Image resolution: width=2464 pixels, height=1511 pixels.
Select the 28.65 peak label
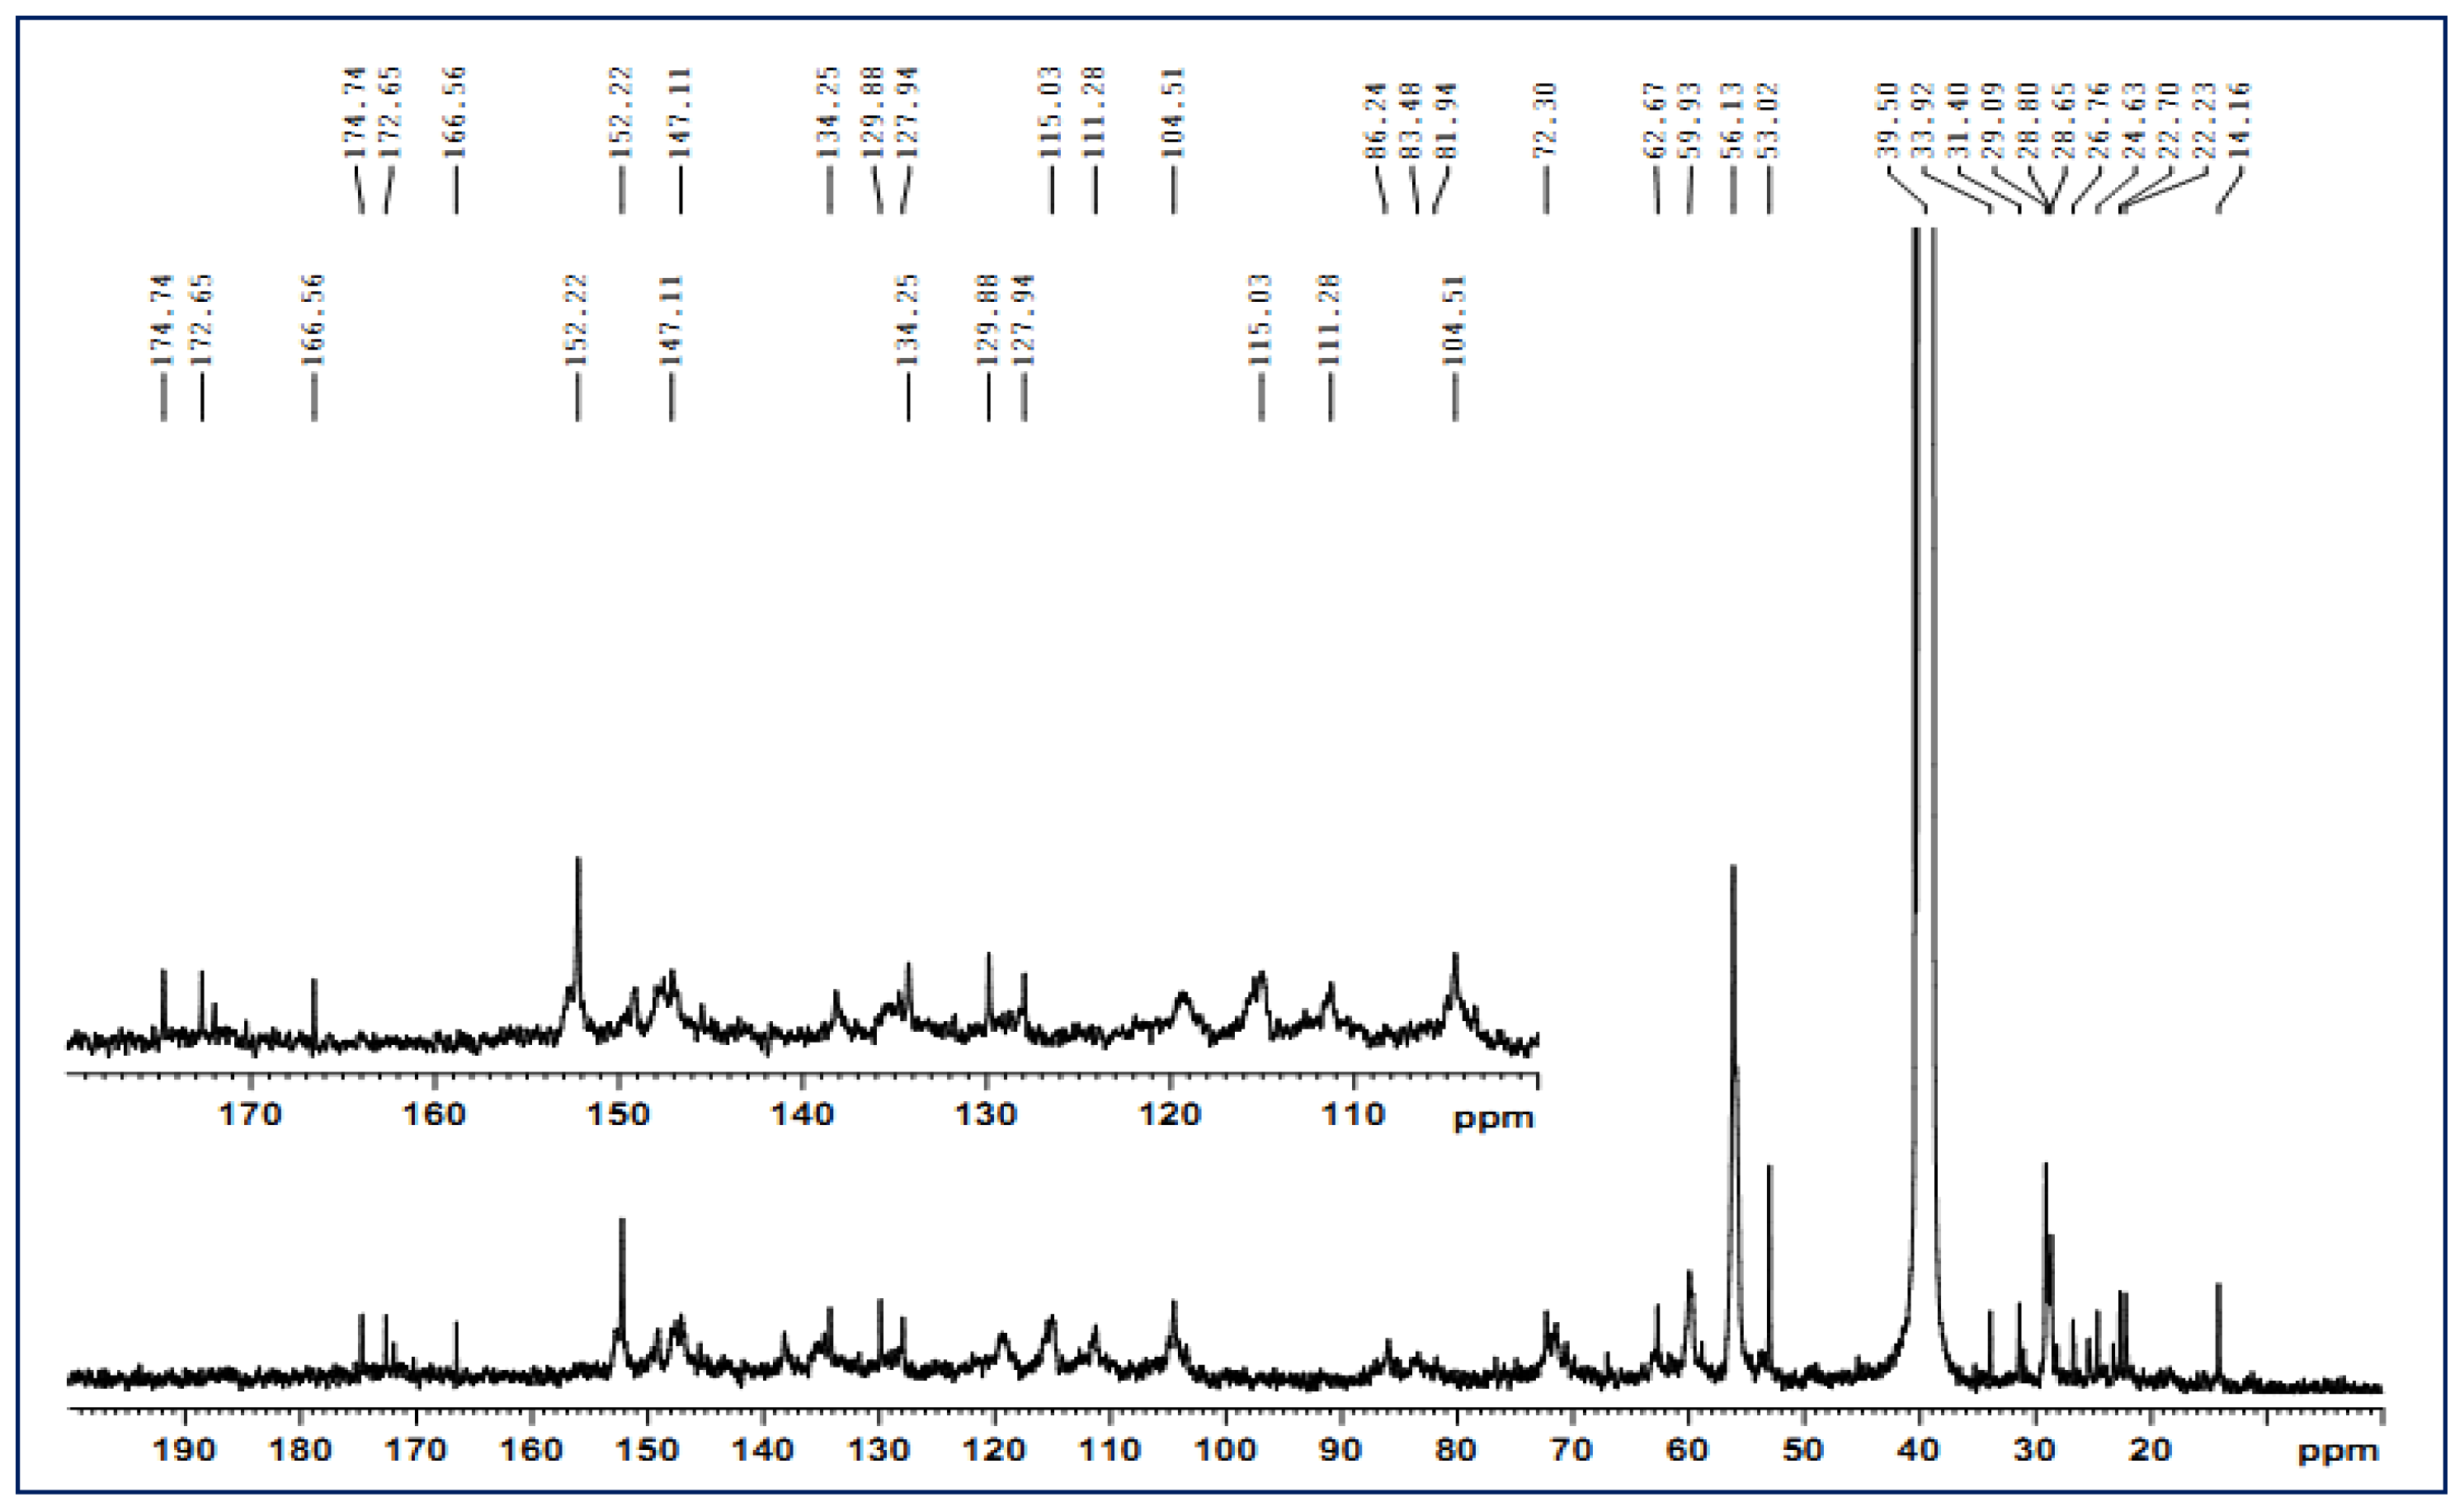pyautogui.click(x=2063, y=121)
